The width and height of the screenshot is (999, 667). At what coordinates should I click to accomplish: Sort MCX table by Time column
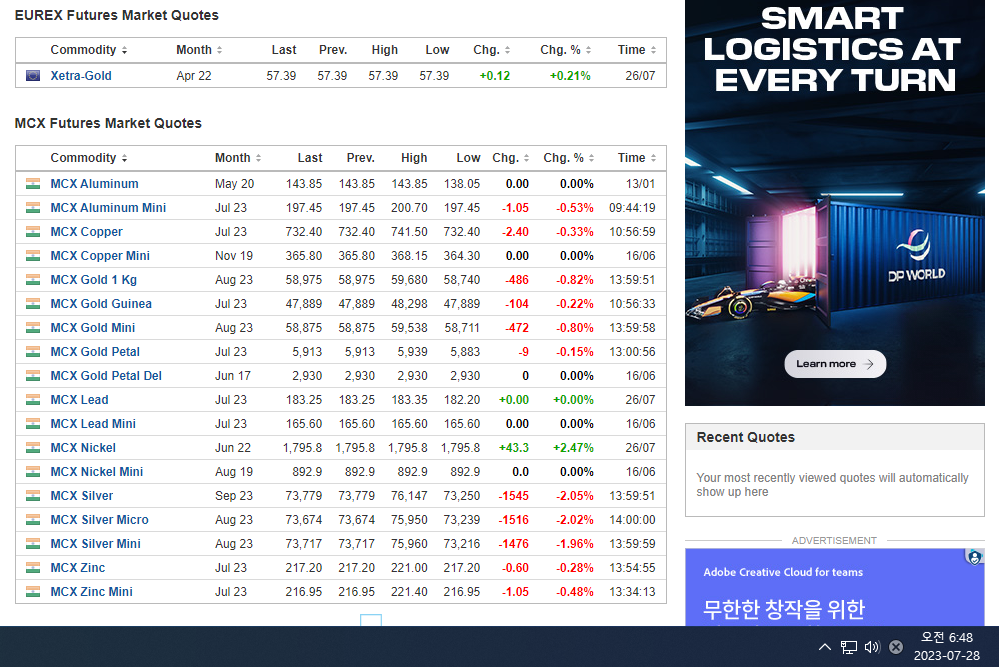coord(636,158)
